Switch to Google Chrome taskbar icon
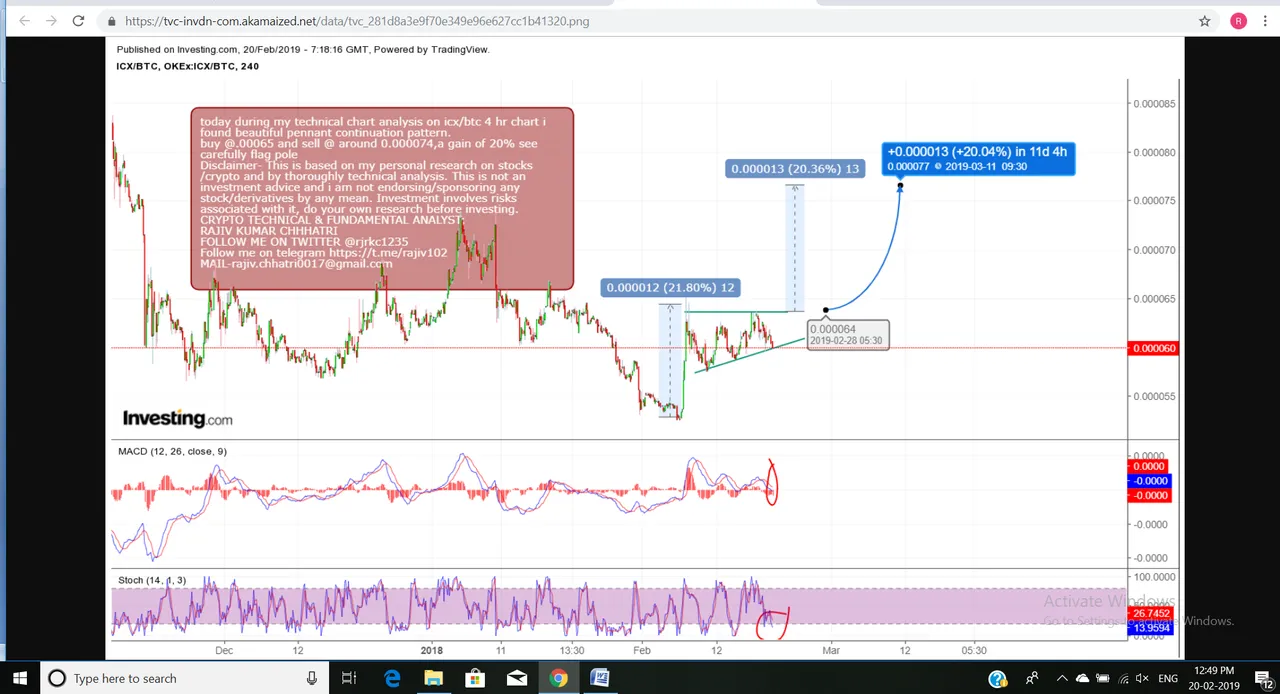The image size is (1280, 694). pyautogui.click(x=558, y=678)
